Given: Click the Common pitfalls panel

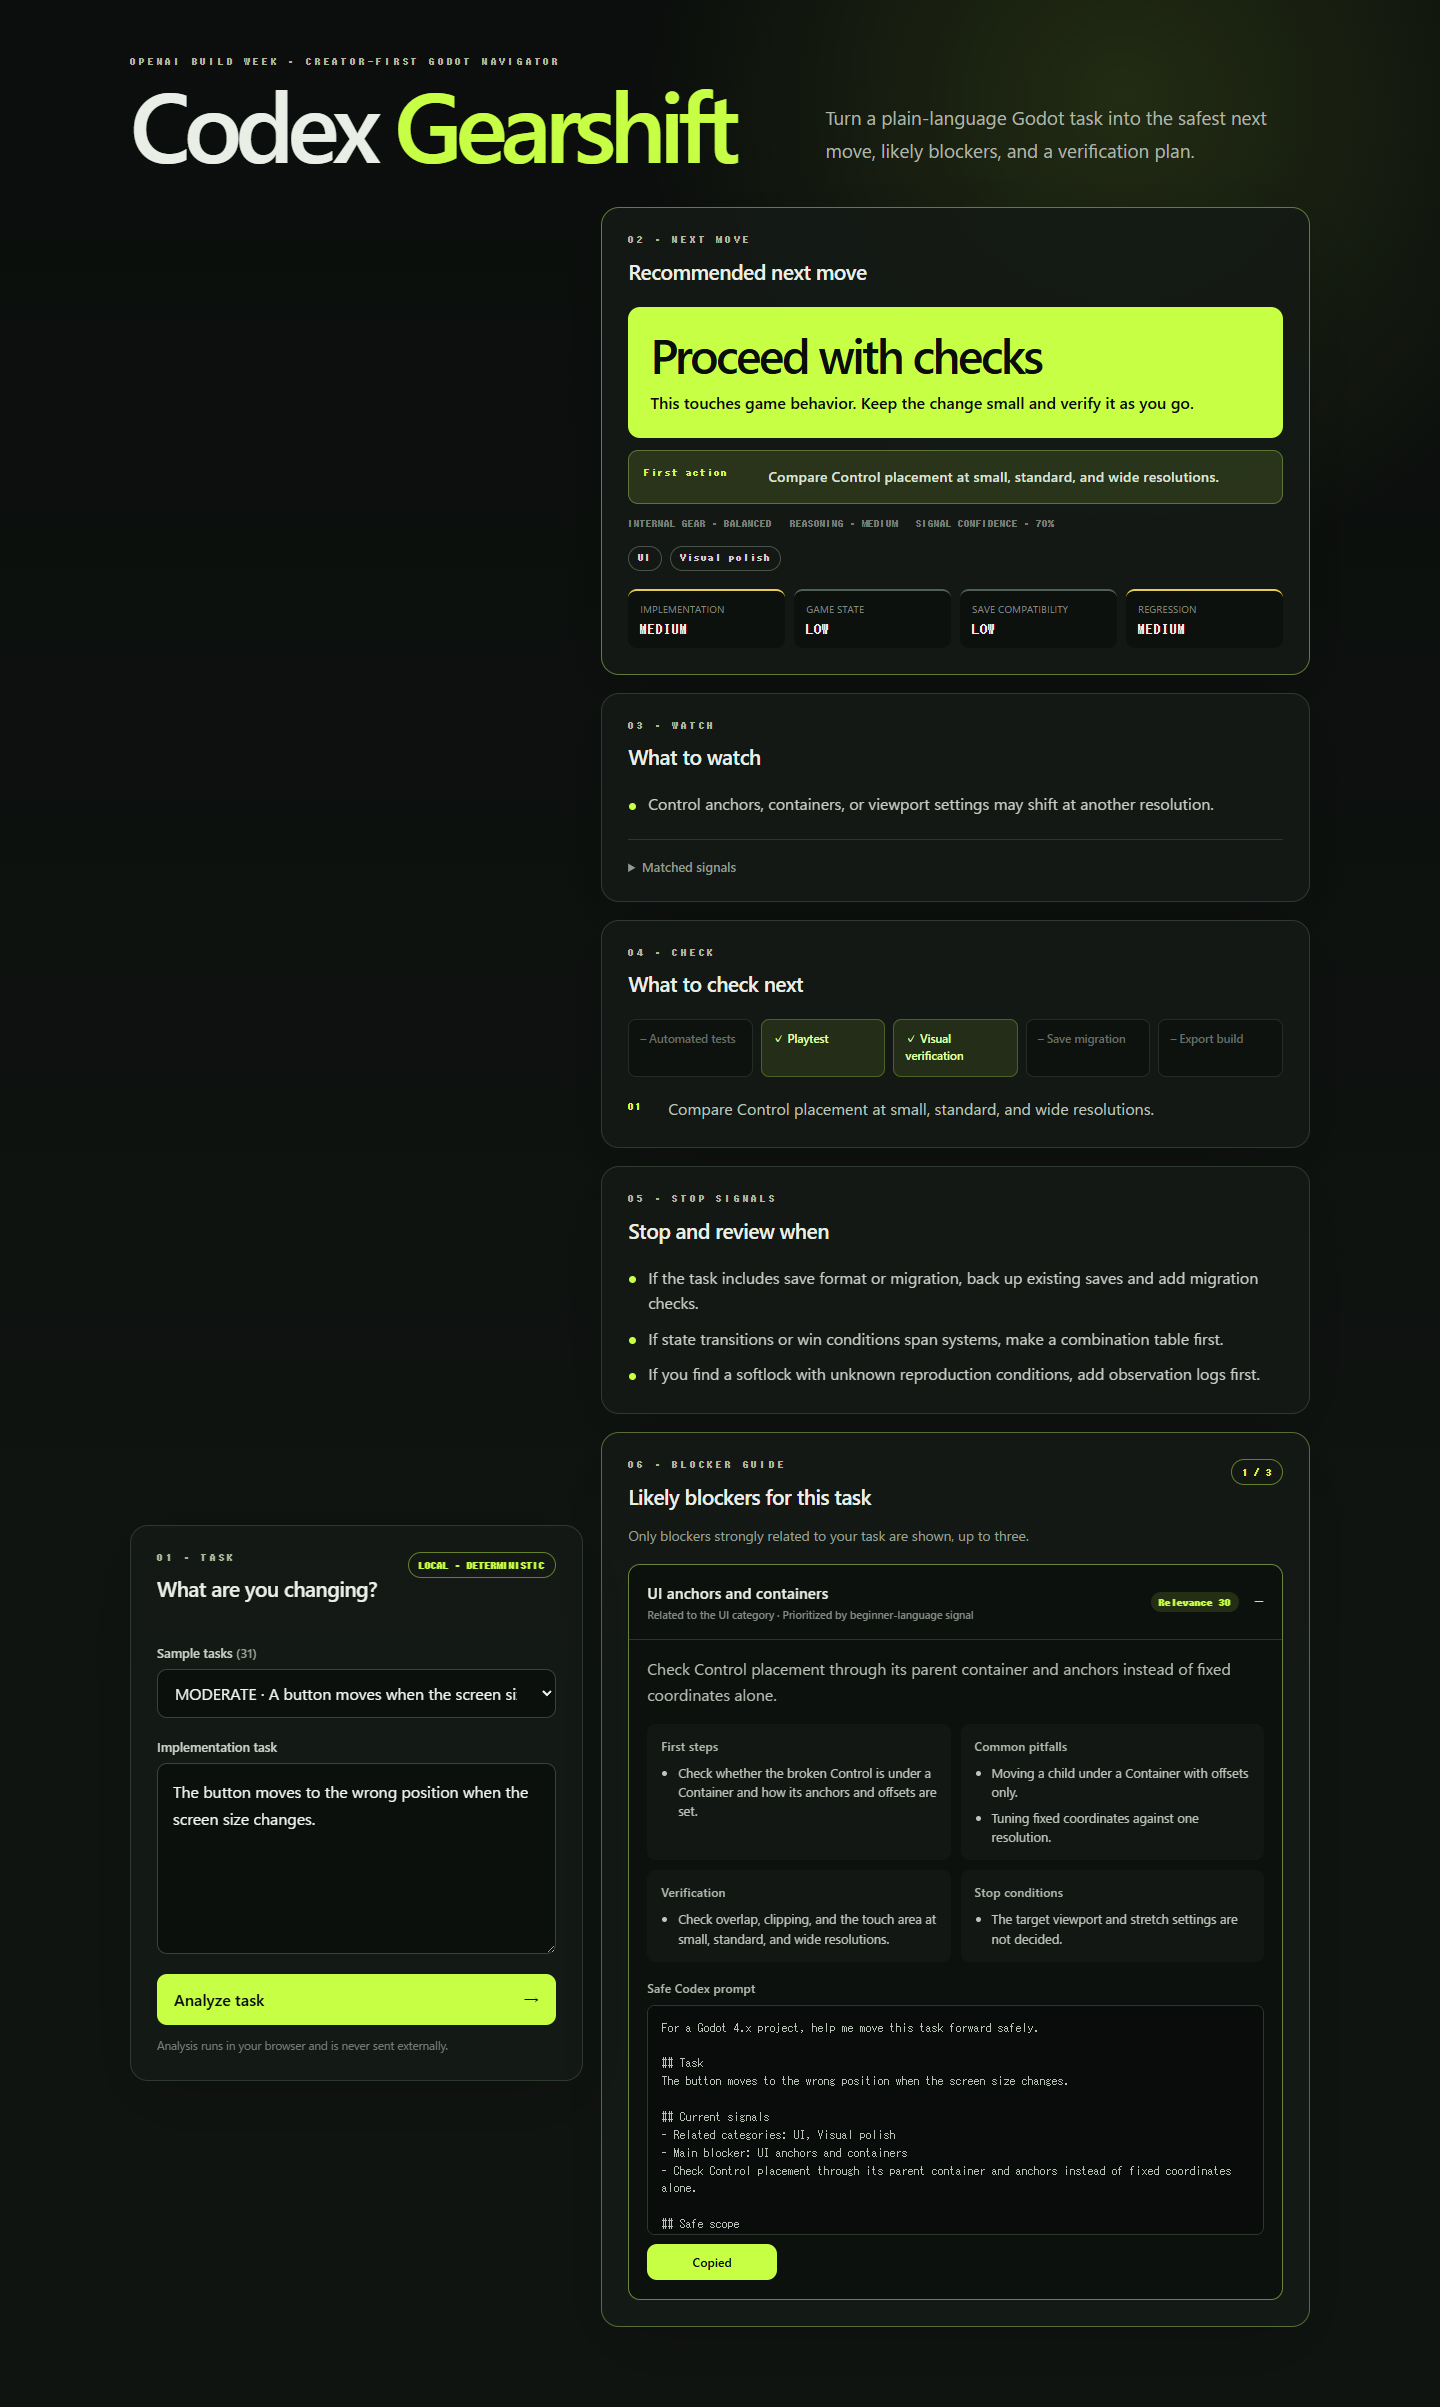Looking at the screenshot, I should click(1112, 1792).
